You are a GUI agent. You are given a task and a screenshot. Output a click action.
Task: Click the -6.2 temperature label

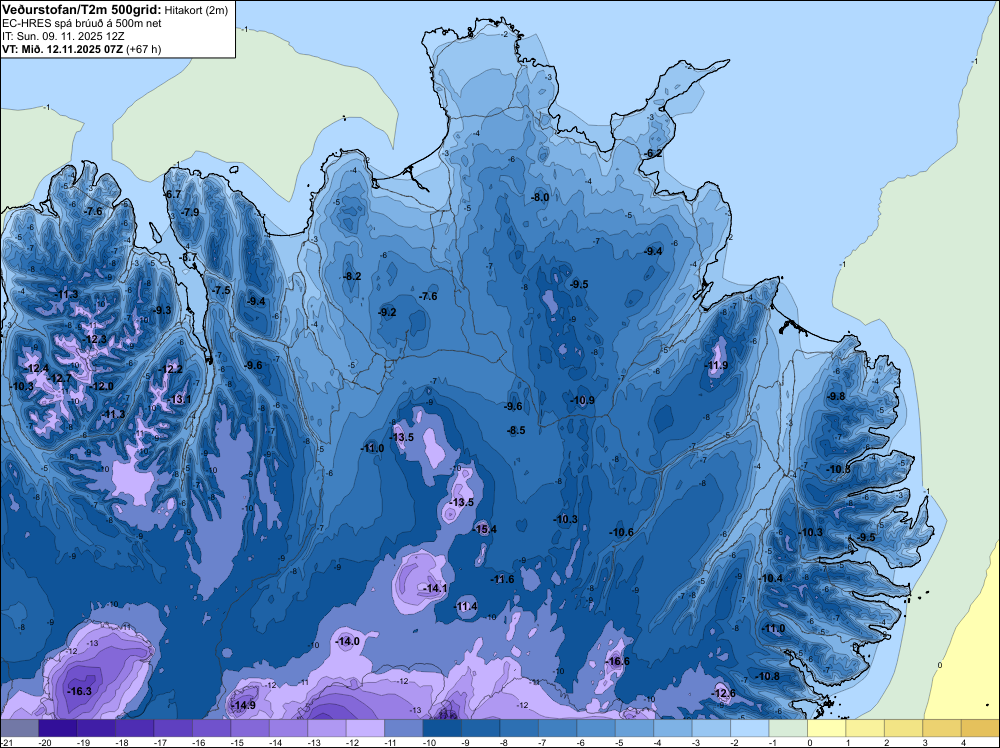click(654, 154)
